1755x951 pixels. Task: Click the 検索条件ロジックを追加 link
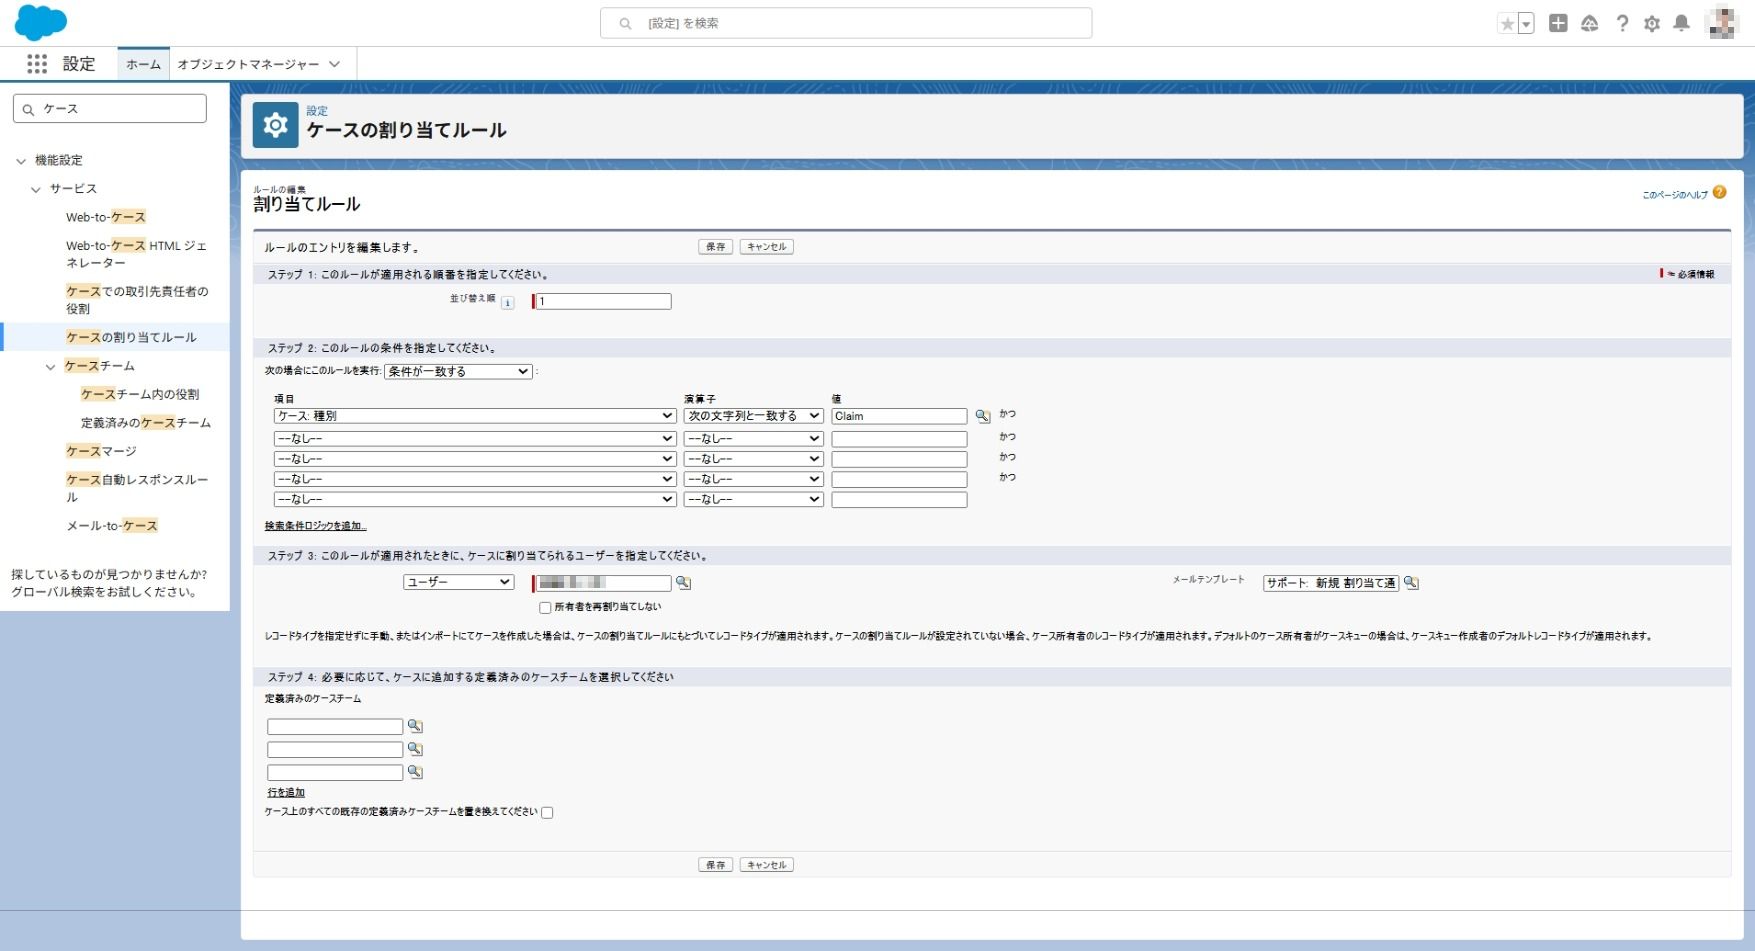click(315, 526)
